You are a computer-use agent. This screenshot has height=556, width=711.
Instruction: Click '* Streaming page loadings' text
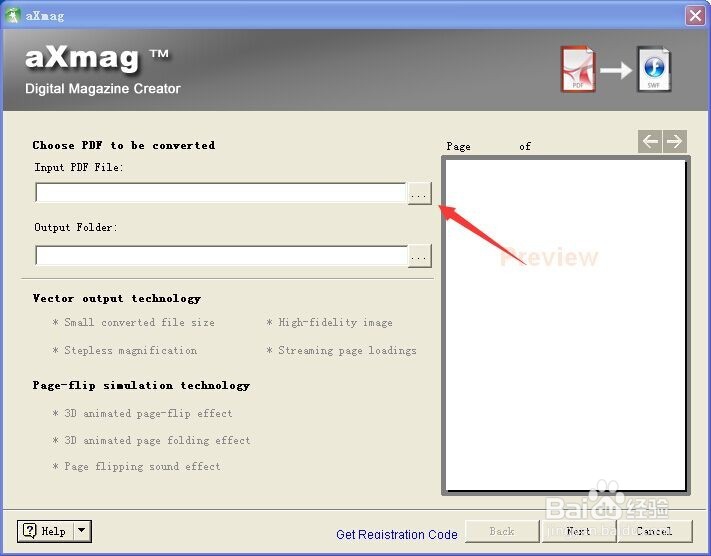point(341,351)
